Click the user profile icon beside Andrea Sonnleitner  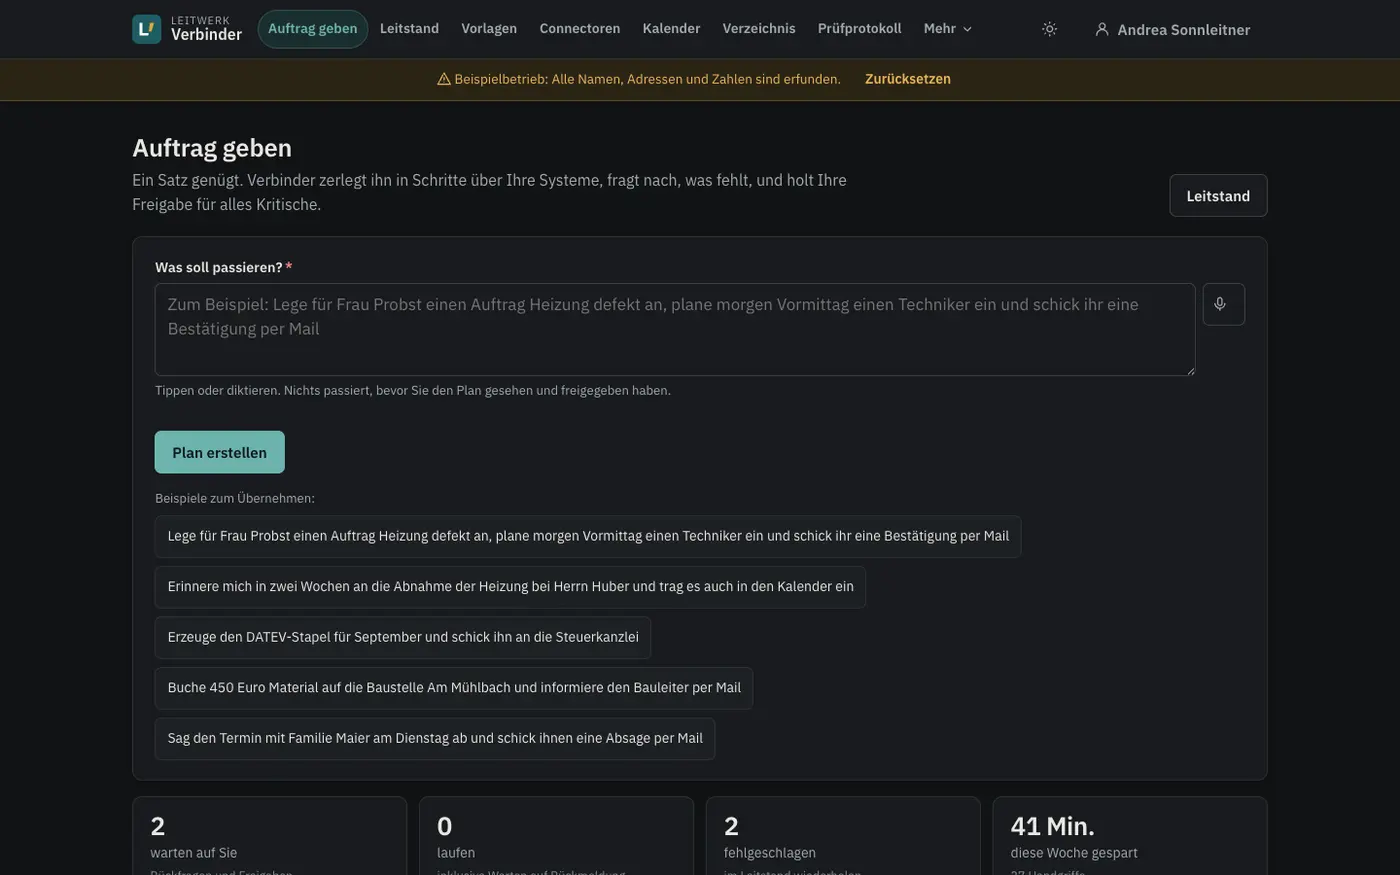pyautogui.click(x=1102, y=29)
